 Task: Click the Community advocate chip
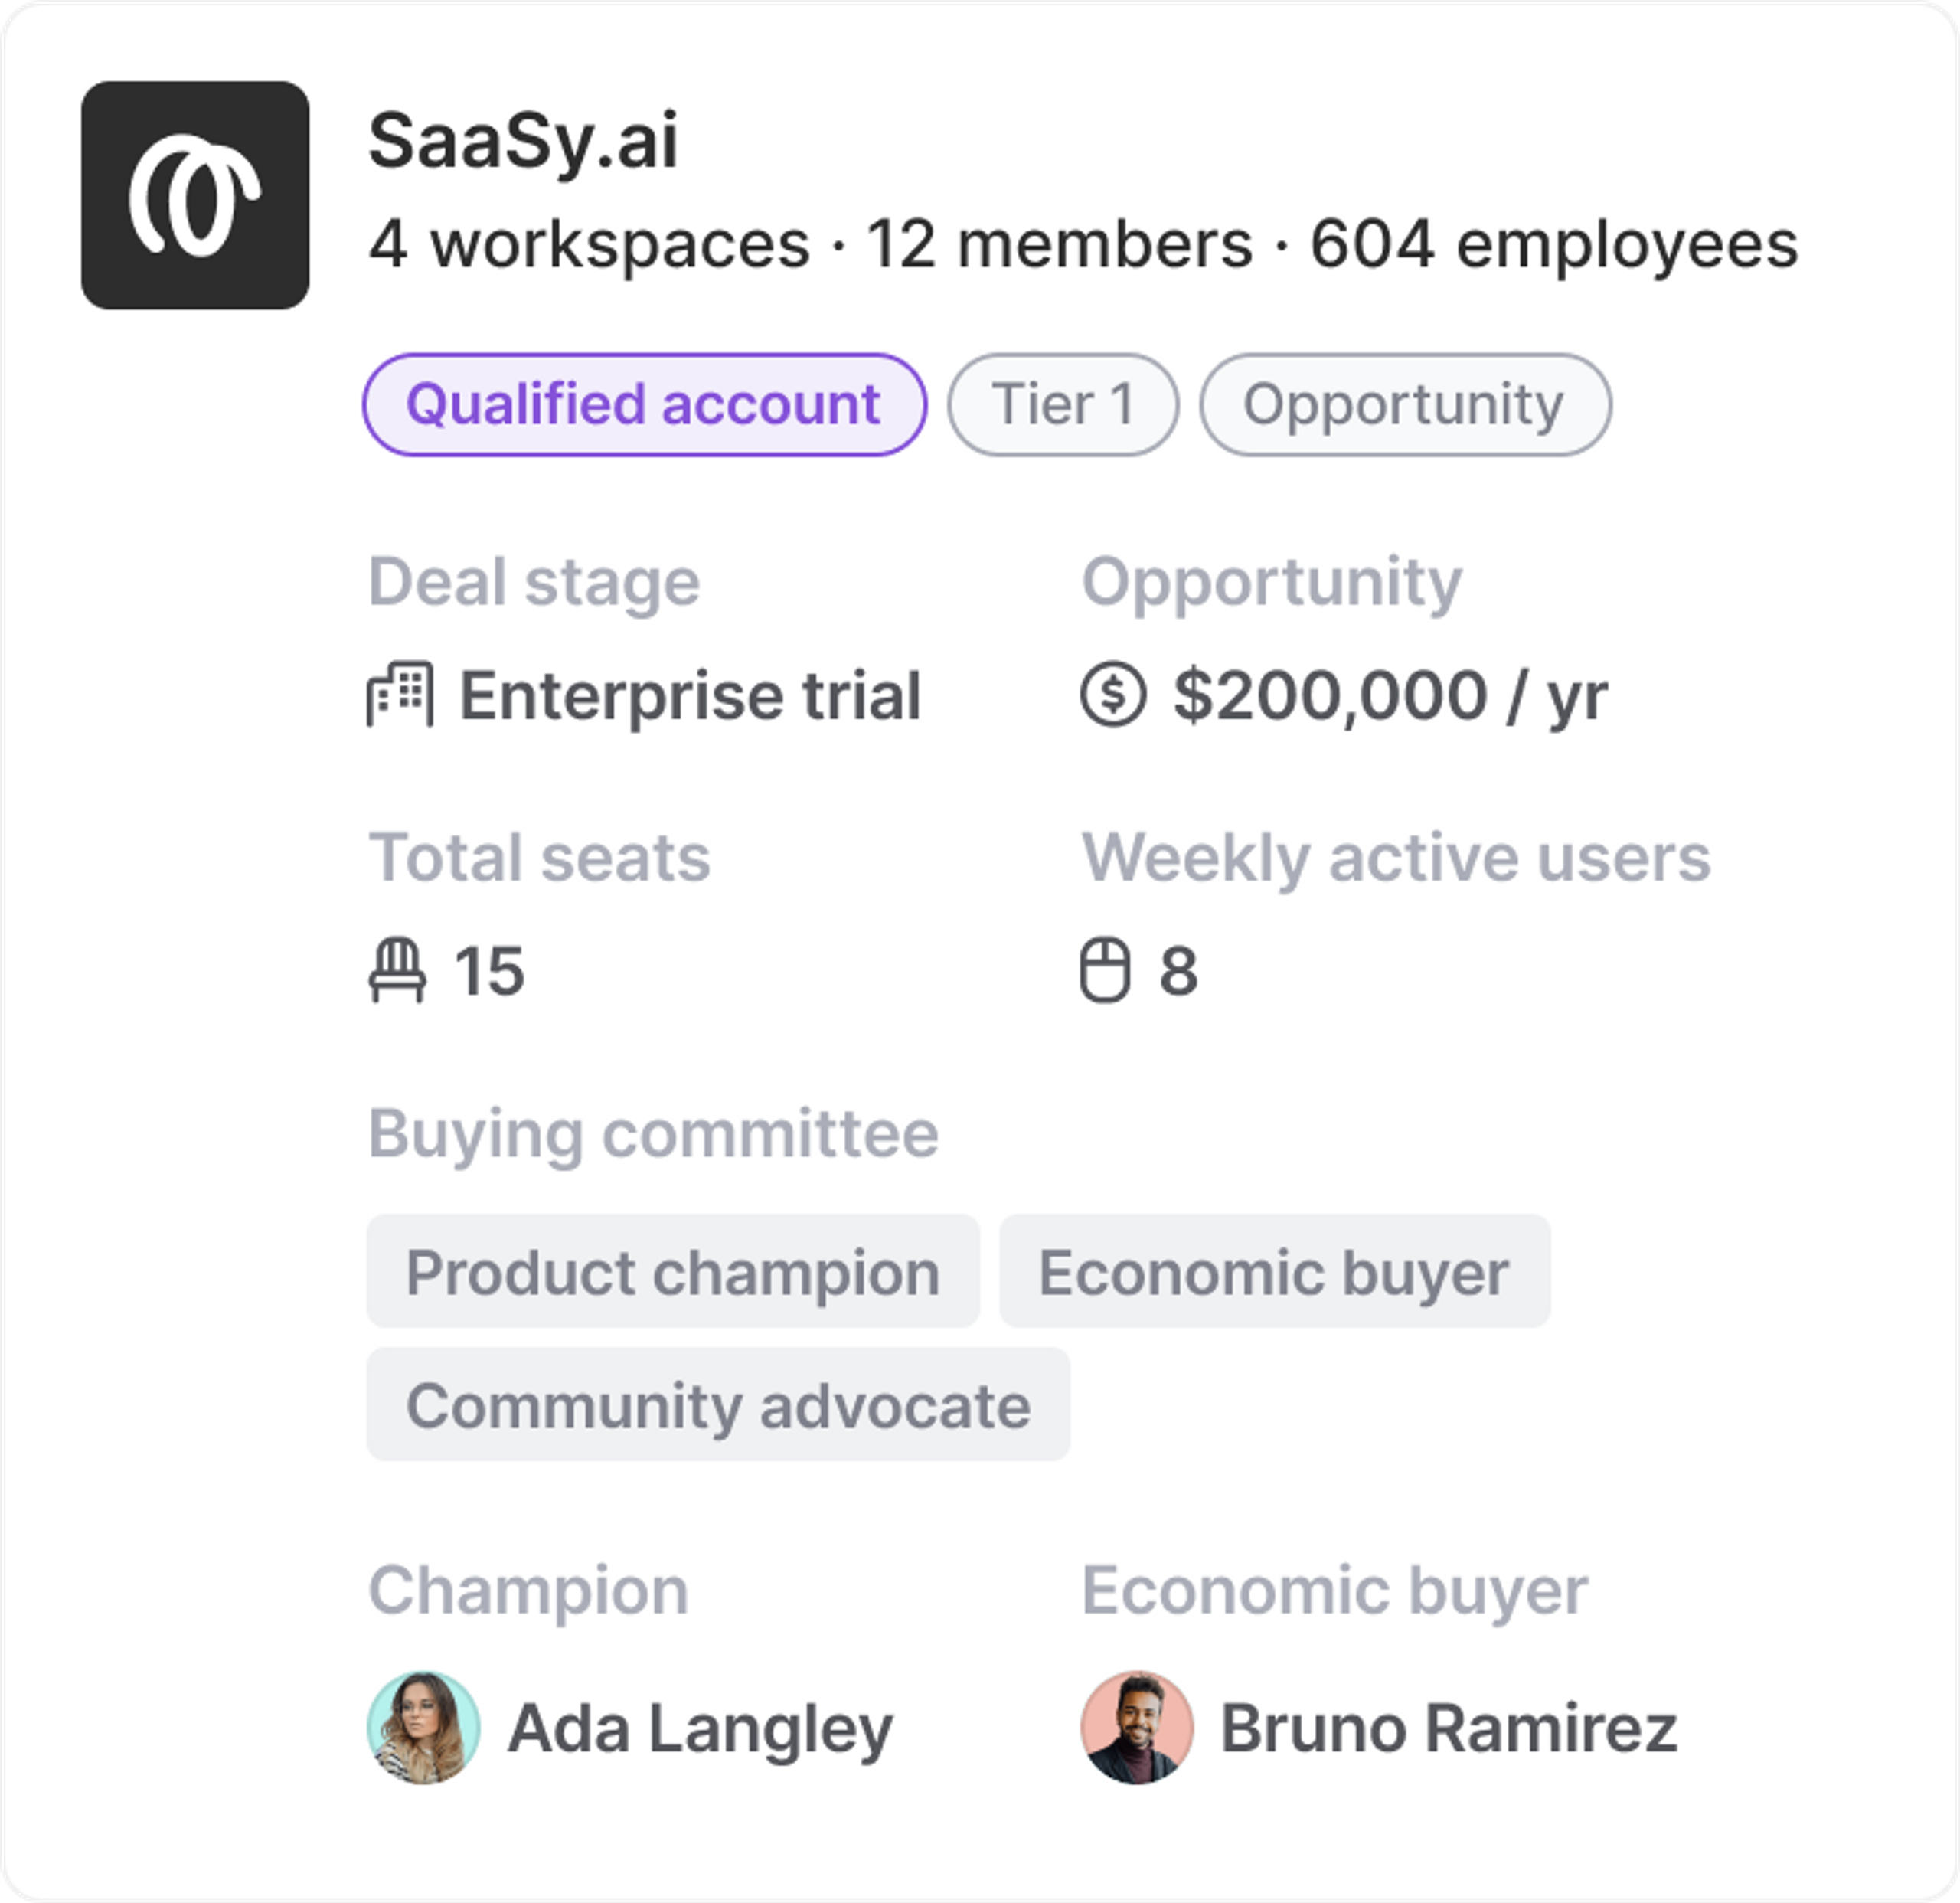[718, 1405]
